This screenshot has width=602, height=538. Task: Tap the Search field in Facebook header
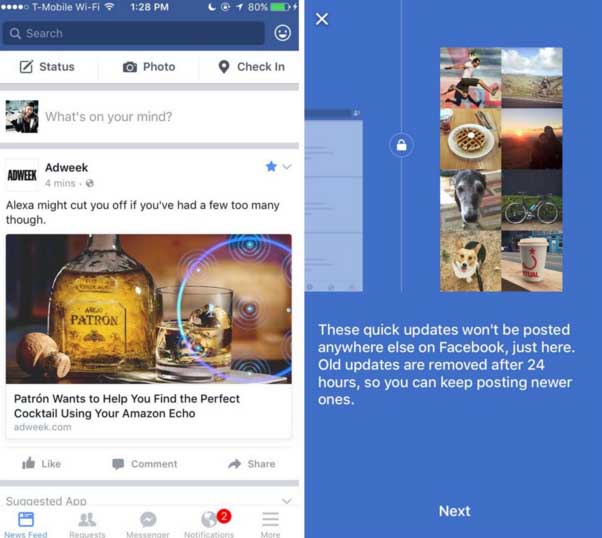pos(134,33)
